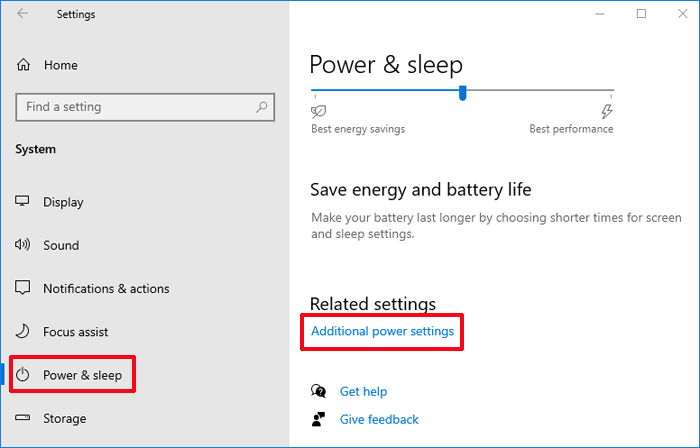Click the Power & sleep power icon
The width and height of the screenshot is (700, 448).
point(23,375)
